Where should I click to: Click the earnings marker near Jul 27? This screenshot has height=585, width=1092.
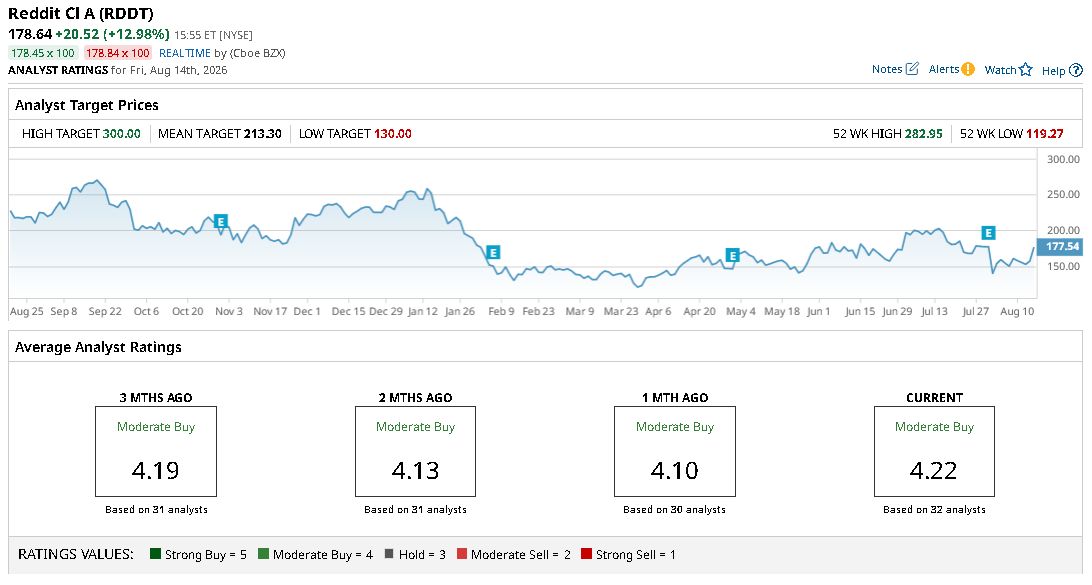(988, 233)
